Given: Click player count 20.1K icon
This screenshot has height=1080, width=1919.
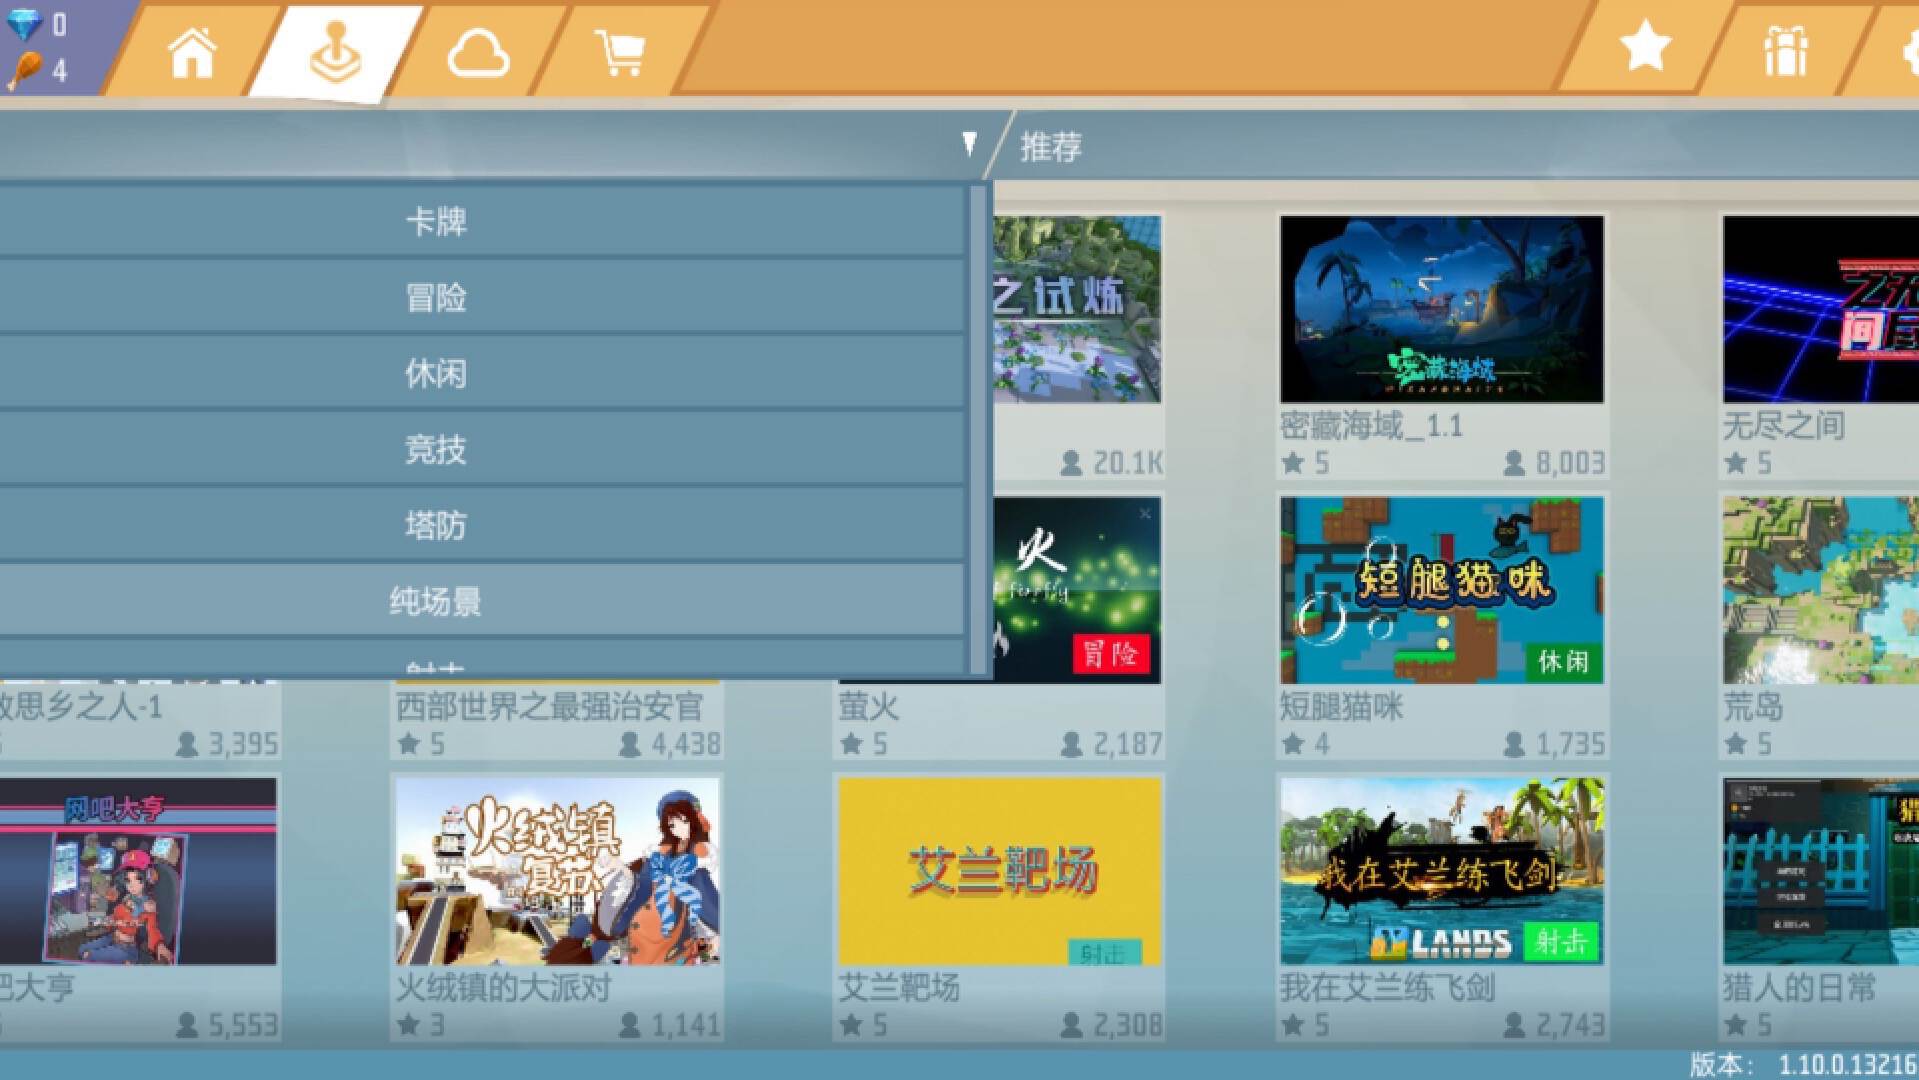Looking at the screenshot, I should click(1071, 463).
